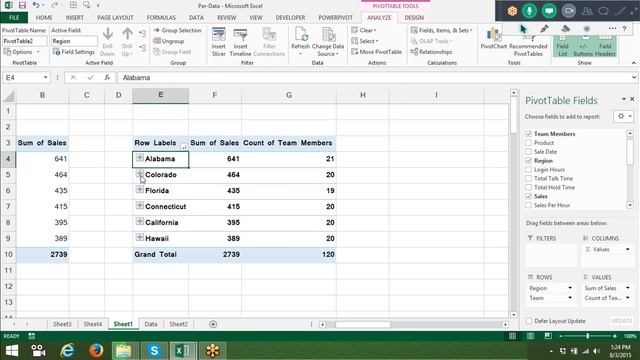Switch to the Data sheet tab
The width and height of the screenshot is (640, 360).
(x=151, y=324)
